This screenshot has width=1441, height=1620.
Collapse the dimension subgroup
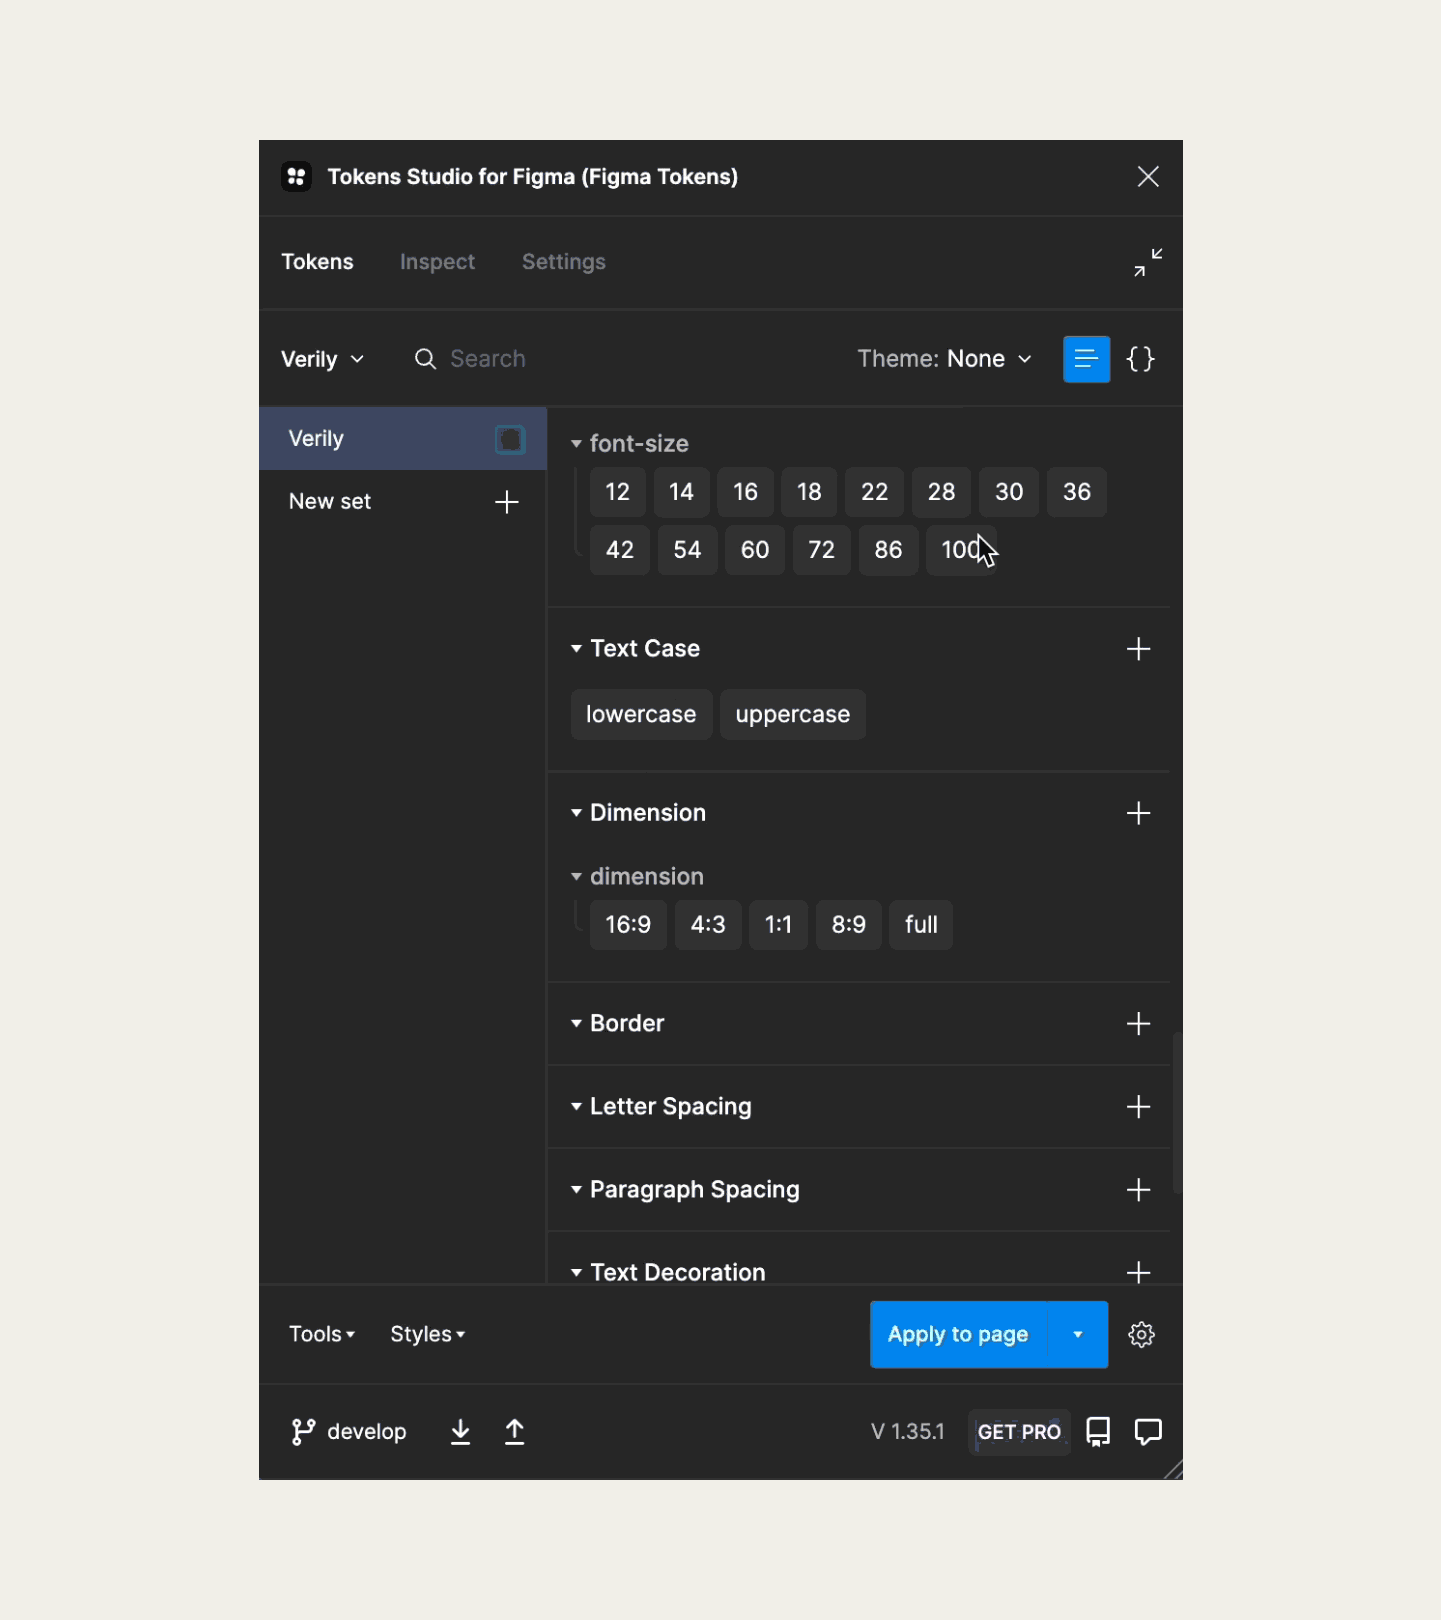coord(576,877)
